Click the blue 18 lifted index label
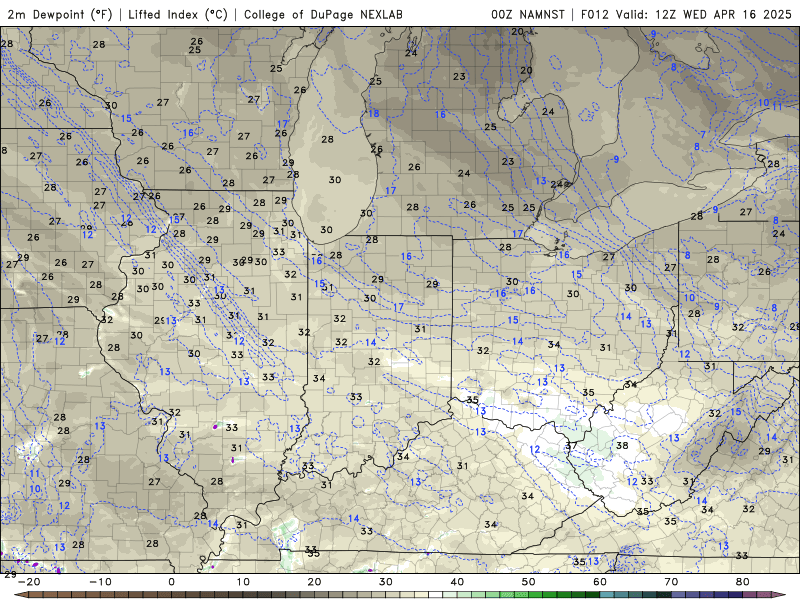The height and width of the screenshot is (600, 800). click(374, 113)
